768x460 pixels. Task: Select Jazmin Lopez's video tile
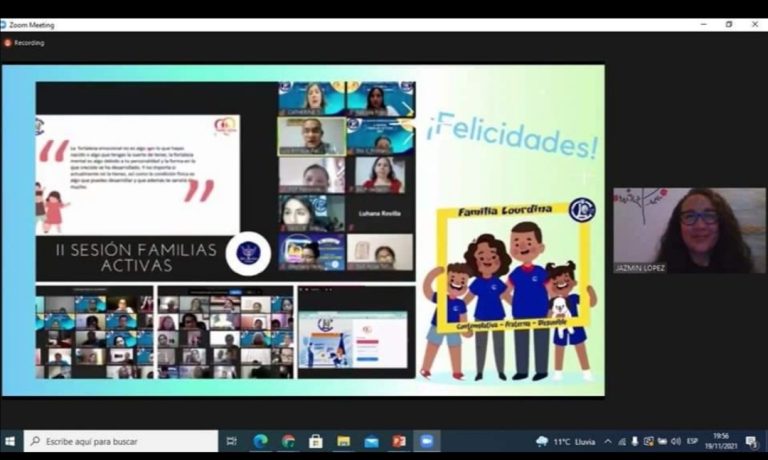689,231
